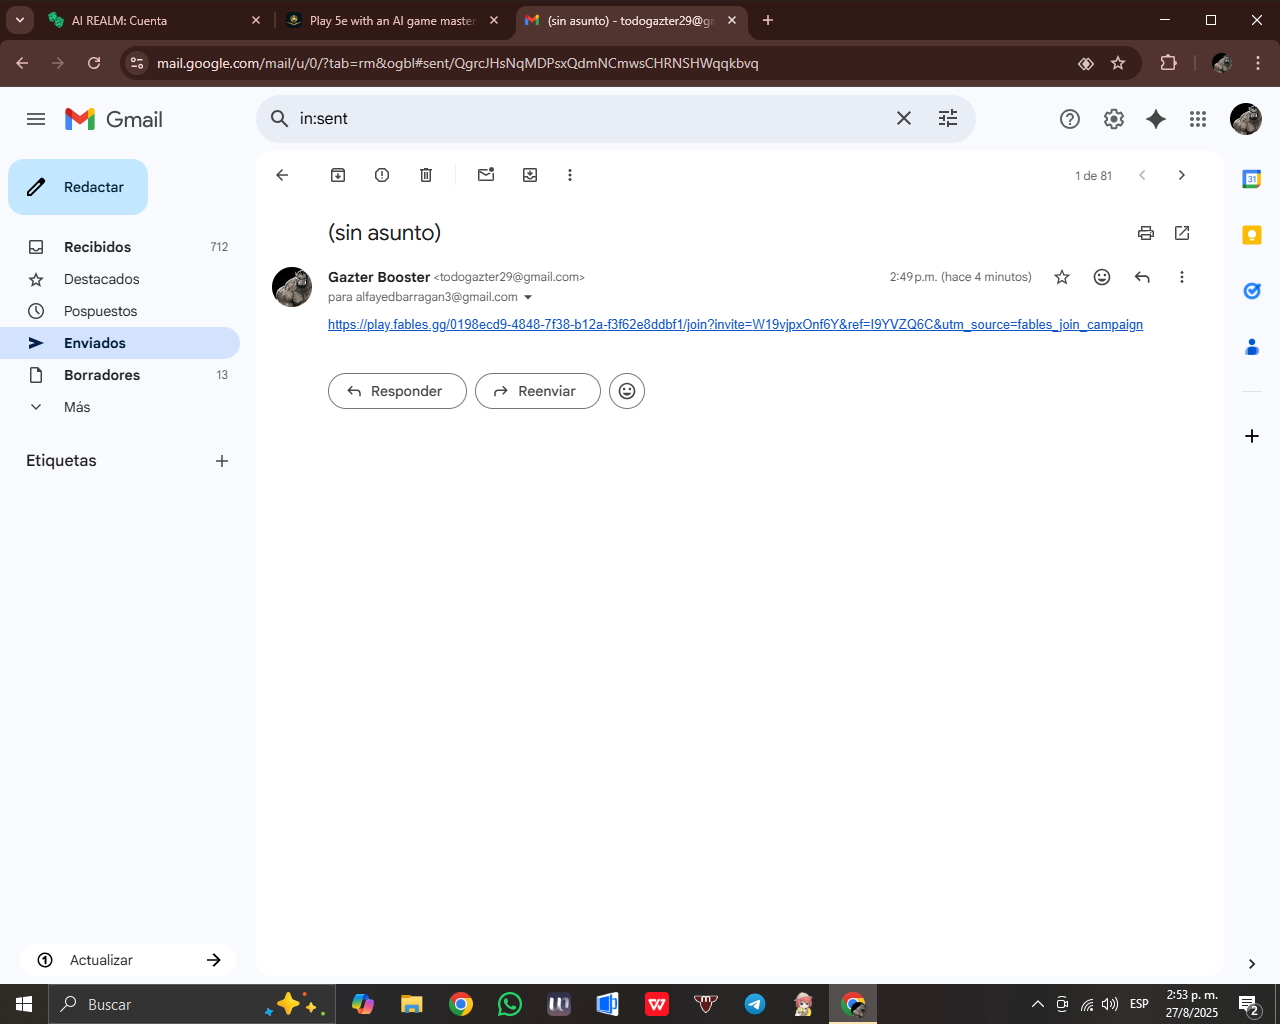Delete this message with the trash icon
Screen dimensions: 1280x1024
pos(426,175)
